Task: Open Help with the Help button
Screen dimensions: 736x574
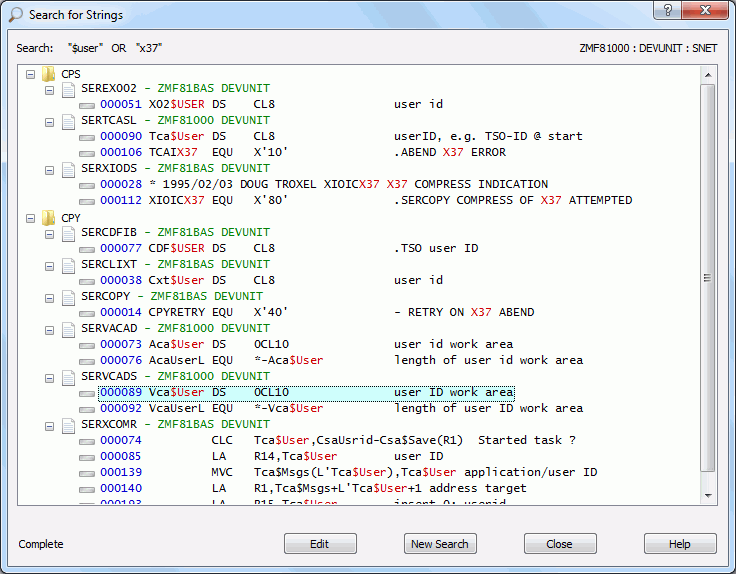Action: (x=680, y=543)
